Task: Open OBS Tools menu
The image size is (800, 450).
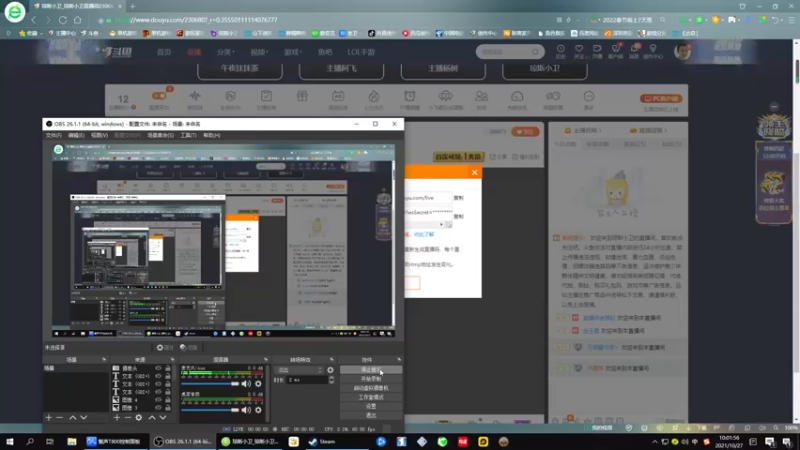Action: tap(188, 135)
